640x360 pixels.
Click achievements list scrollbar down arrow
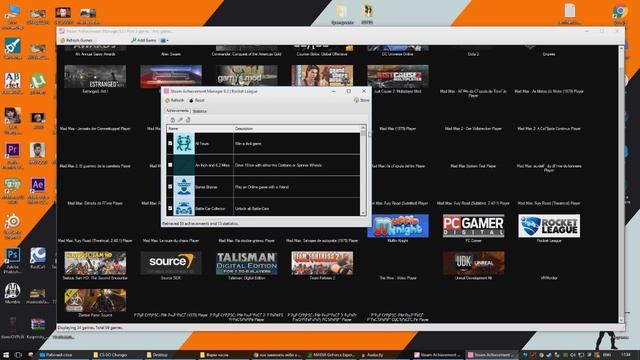click(x=363, y=213)
